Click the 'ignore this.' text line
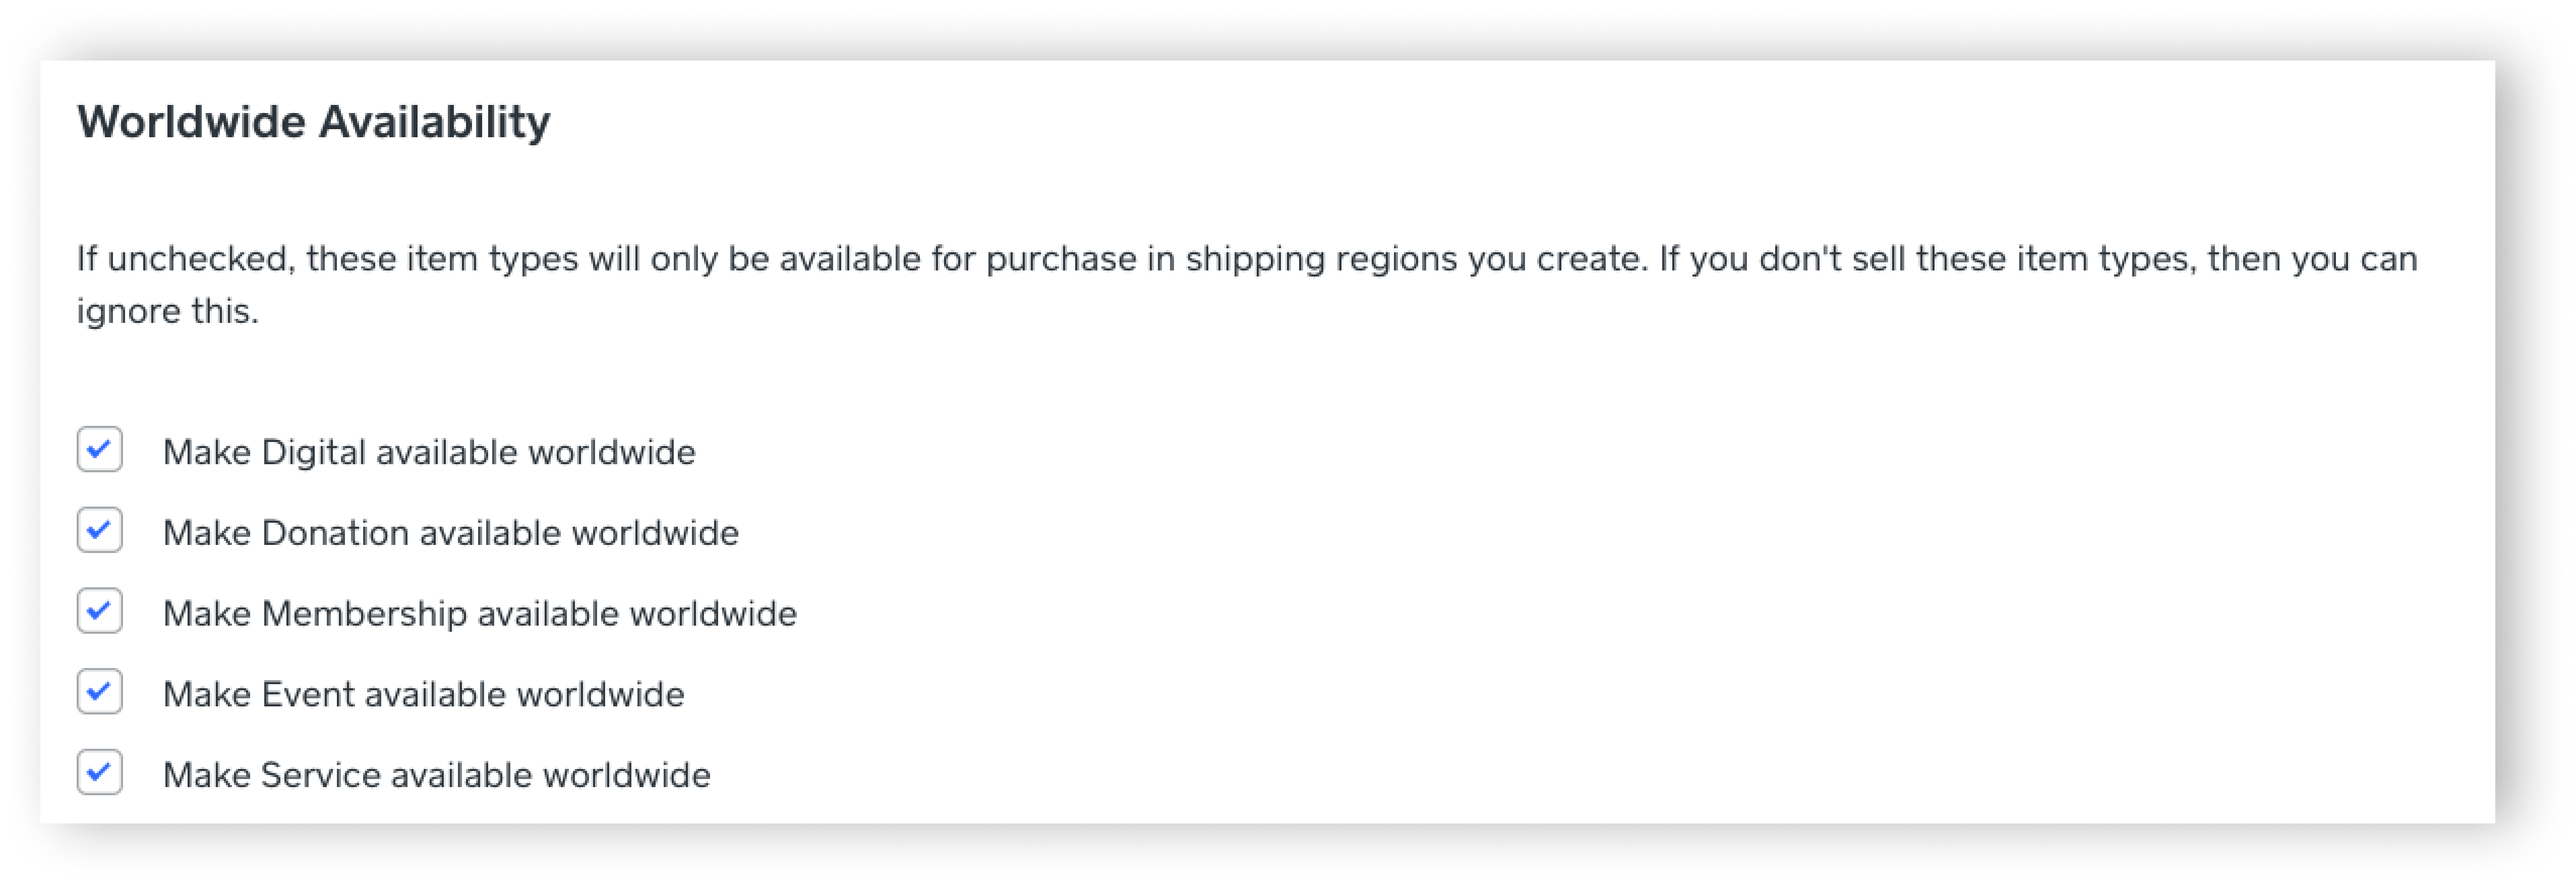 point(168,311)
